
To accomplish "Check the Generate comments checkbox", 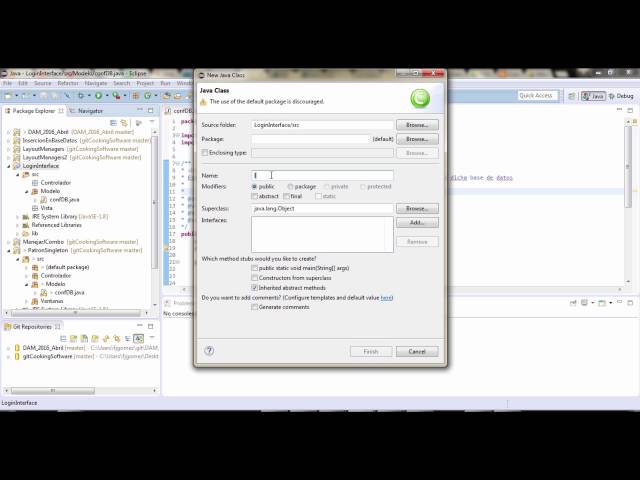I will 254,307.
